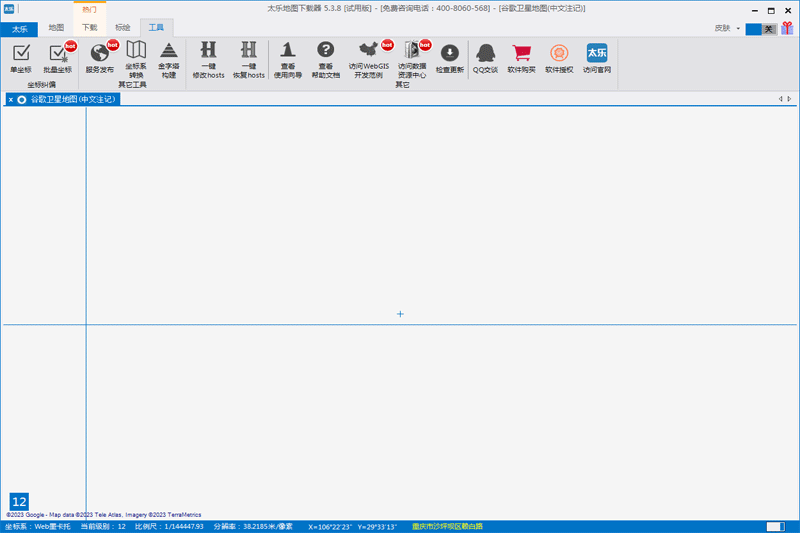Visit the 访问官网 website icon

click(597, 59)
